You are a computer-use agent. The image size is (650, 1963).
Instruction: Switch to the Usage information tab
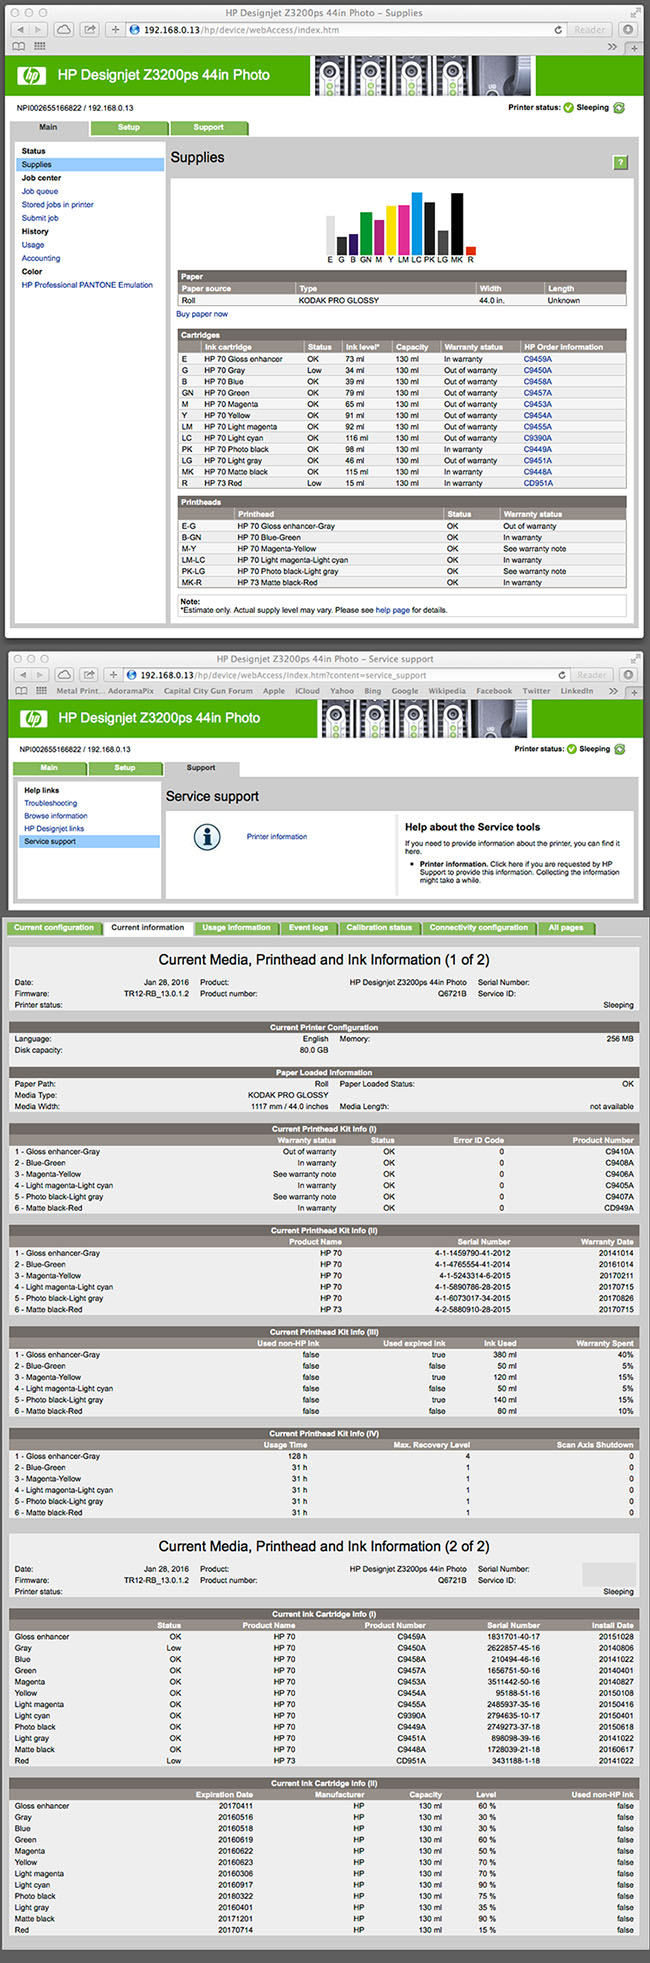[236, 928]
